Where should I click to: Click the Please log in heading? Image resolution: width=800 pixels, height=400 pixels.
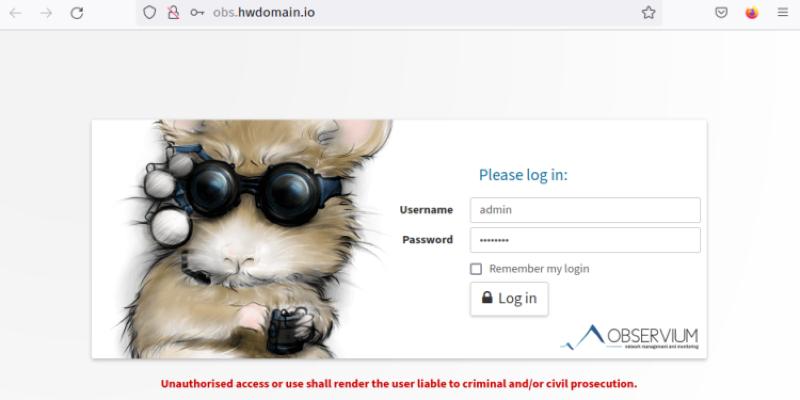point(523,175)
